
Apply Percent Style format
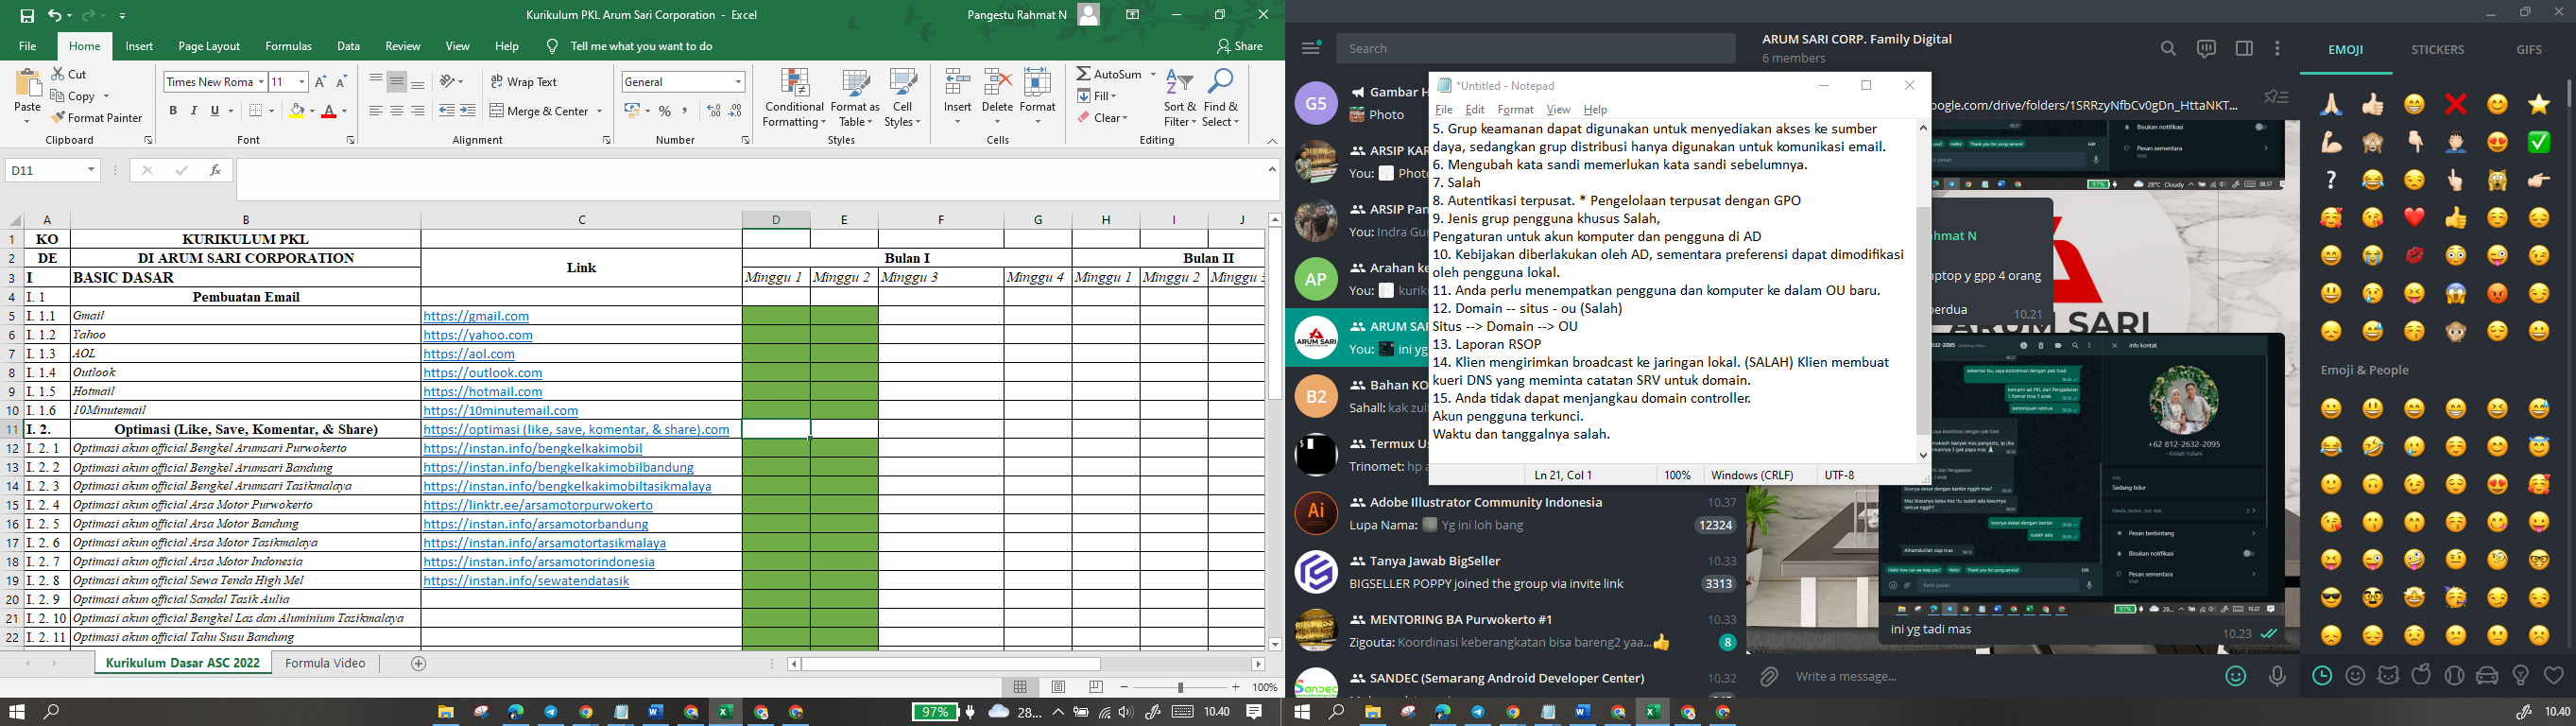[665, 111]
